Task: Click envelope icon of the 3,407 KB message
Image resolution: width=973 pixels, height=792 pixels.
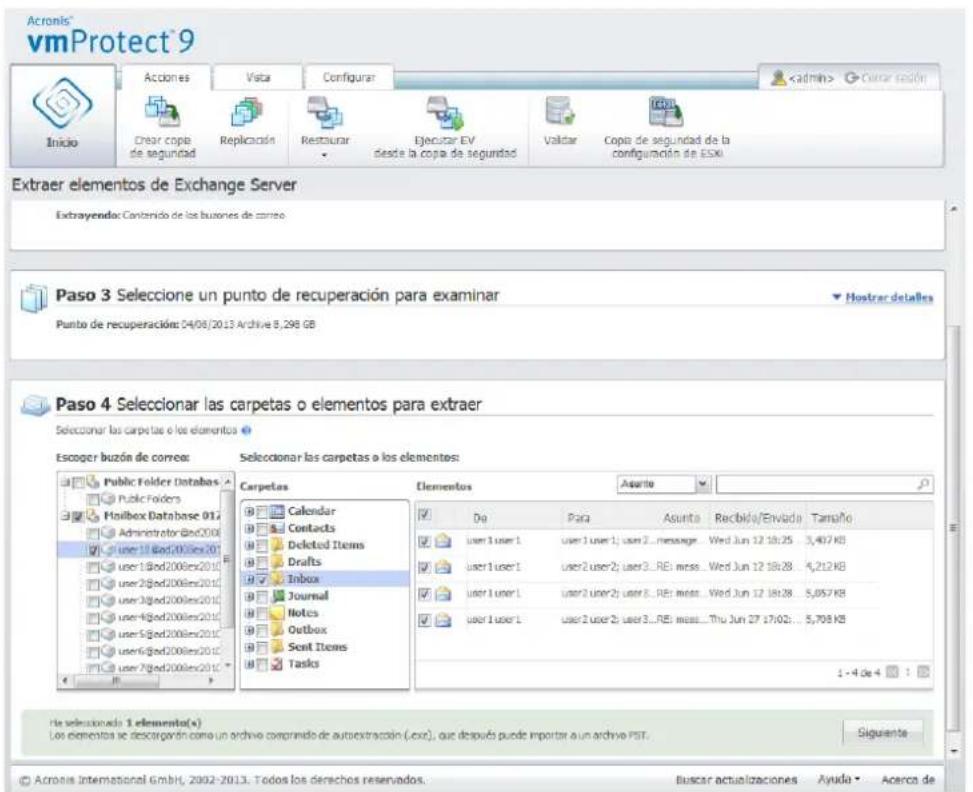Action: (x=442, y=541)
